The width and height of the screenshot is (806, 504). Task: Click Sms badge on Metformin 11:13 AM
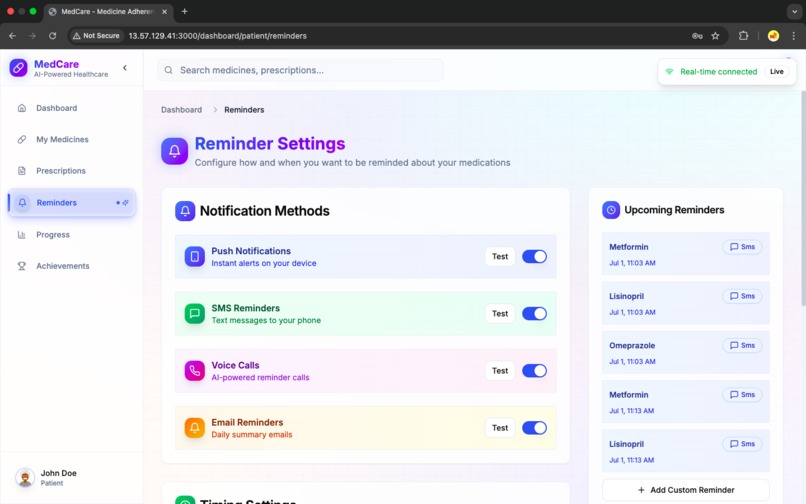click(x=742, y=395)
